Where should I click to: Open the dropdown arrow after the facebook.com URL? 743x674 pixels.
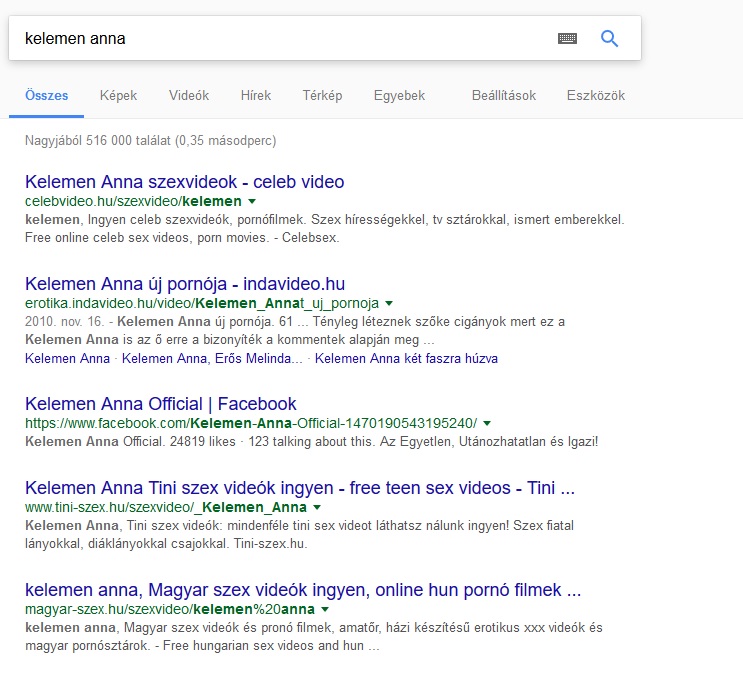click(487, 423)
